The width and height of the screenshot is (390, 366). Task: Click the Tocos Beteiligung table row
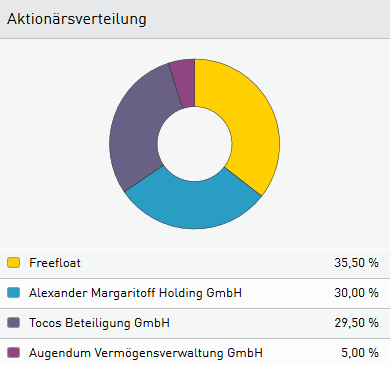click(x=195, y=323)
